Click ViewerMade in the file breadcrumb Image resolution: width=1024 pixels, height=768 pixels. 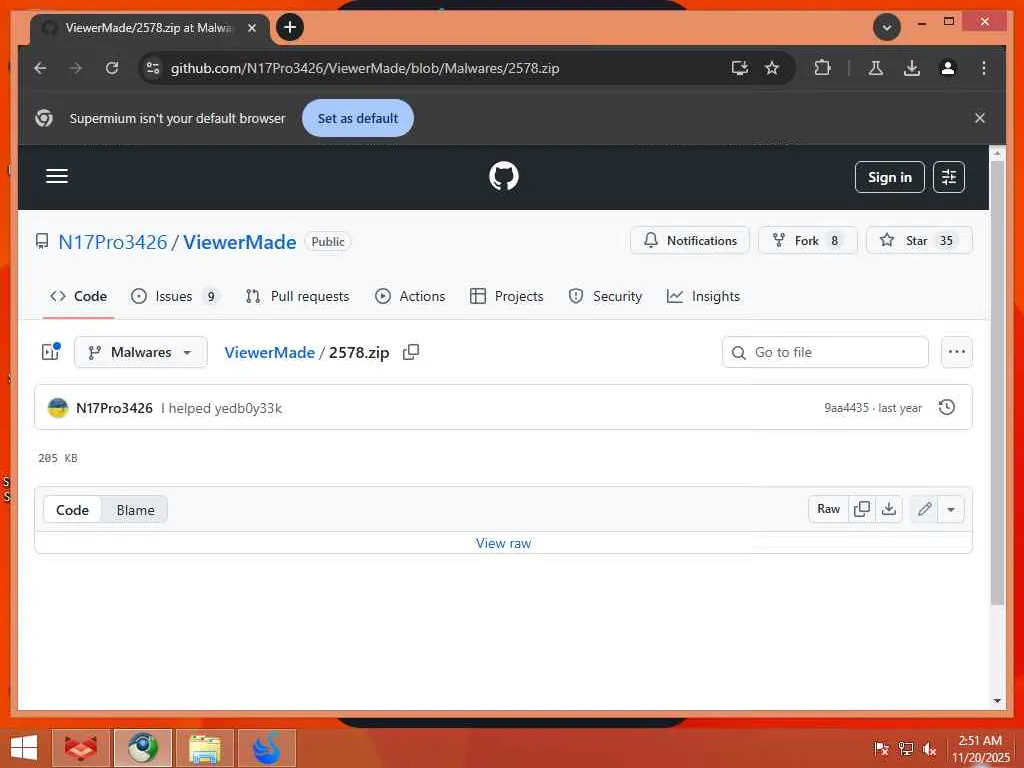point(270,353)
